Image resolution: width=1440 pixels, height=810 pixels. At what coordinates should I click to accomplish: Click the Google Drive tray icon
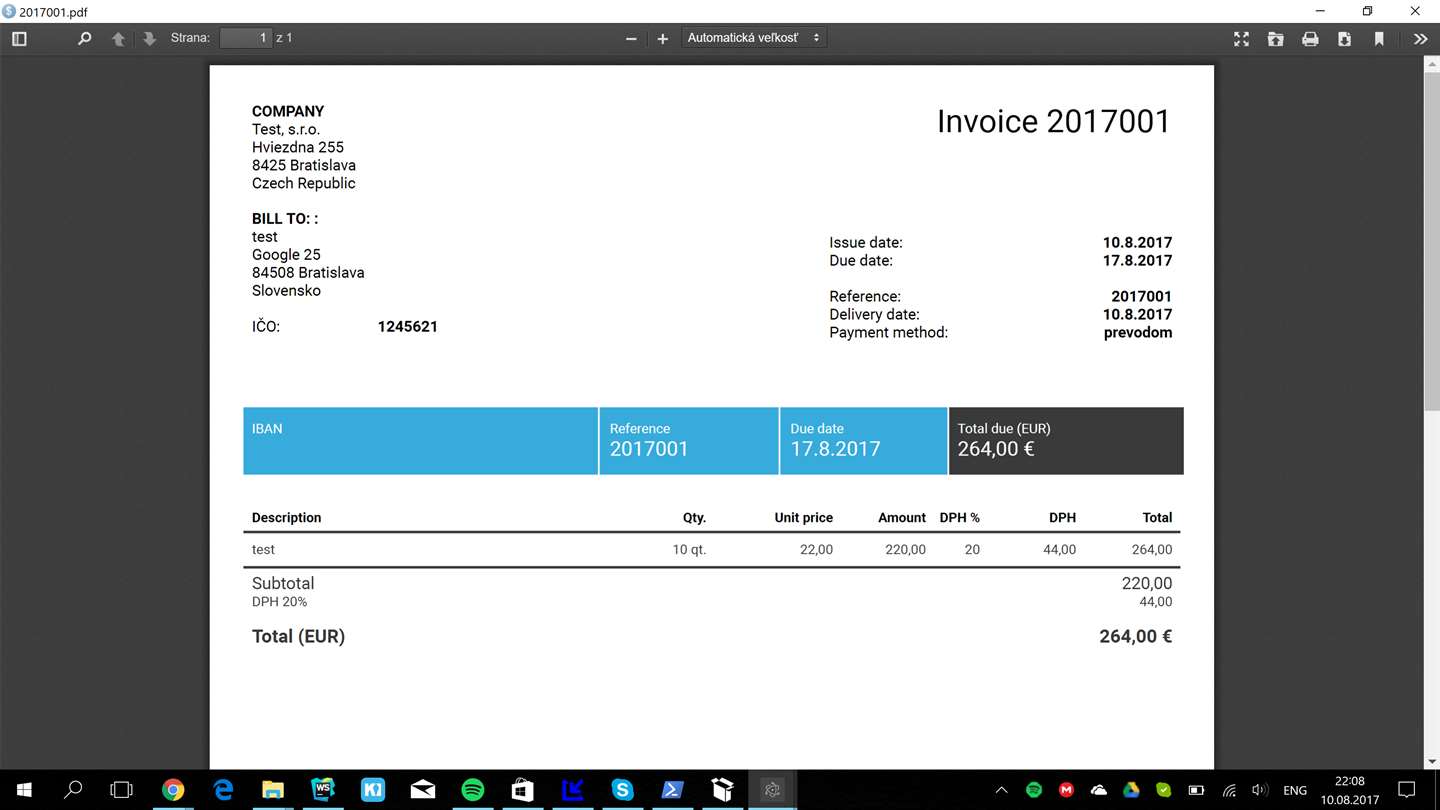coord(1131,790)
